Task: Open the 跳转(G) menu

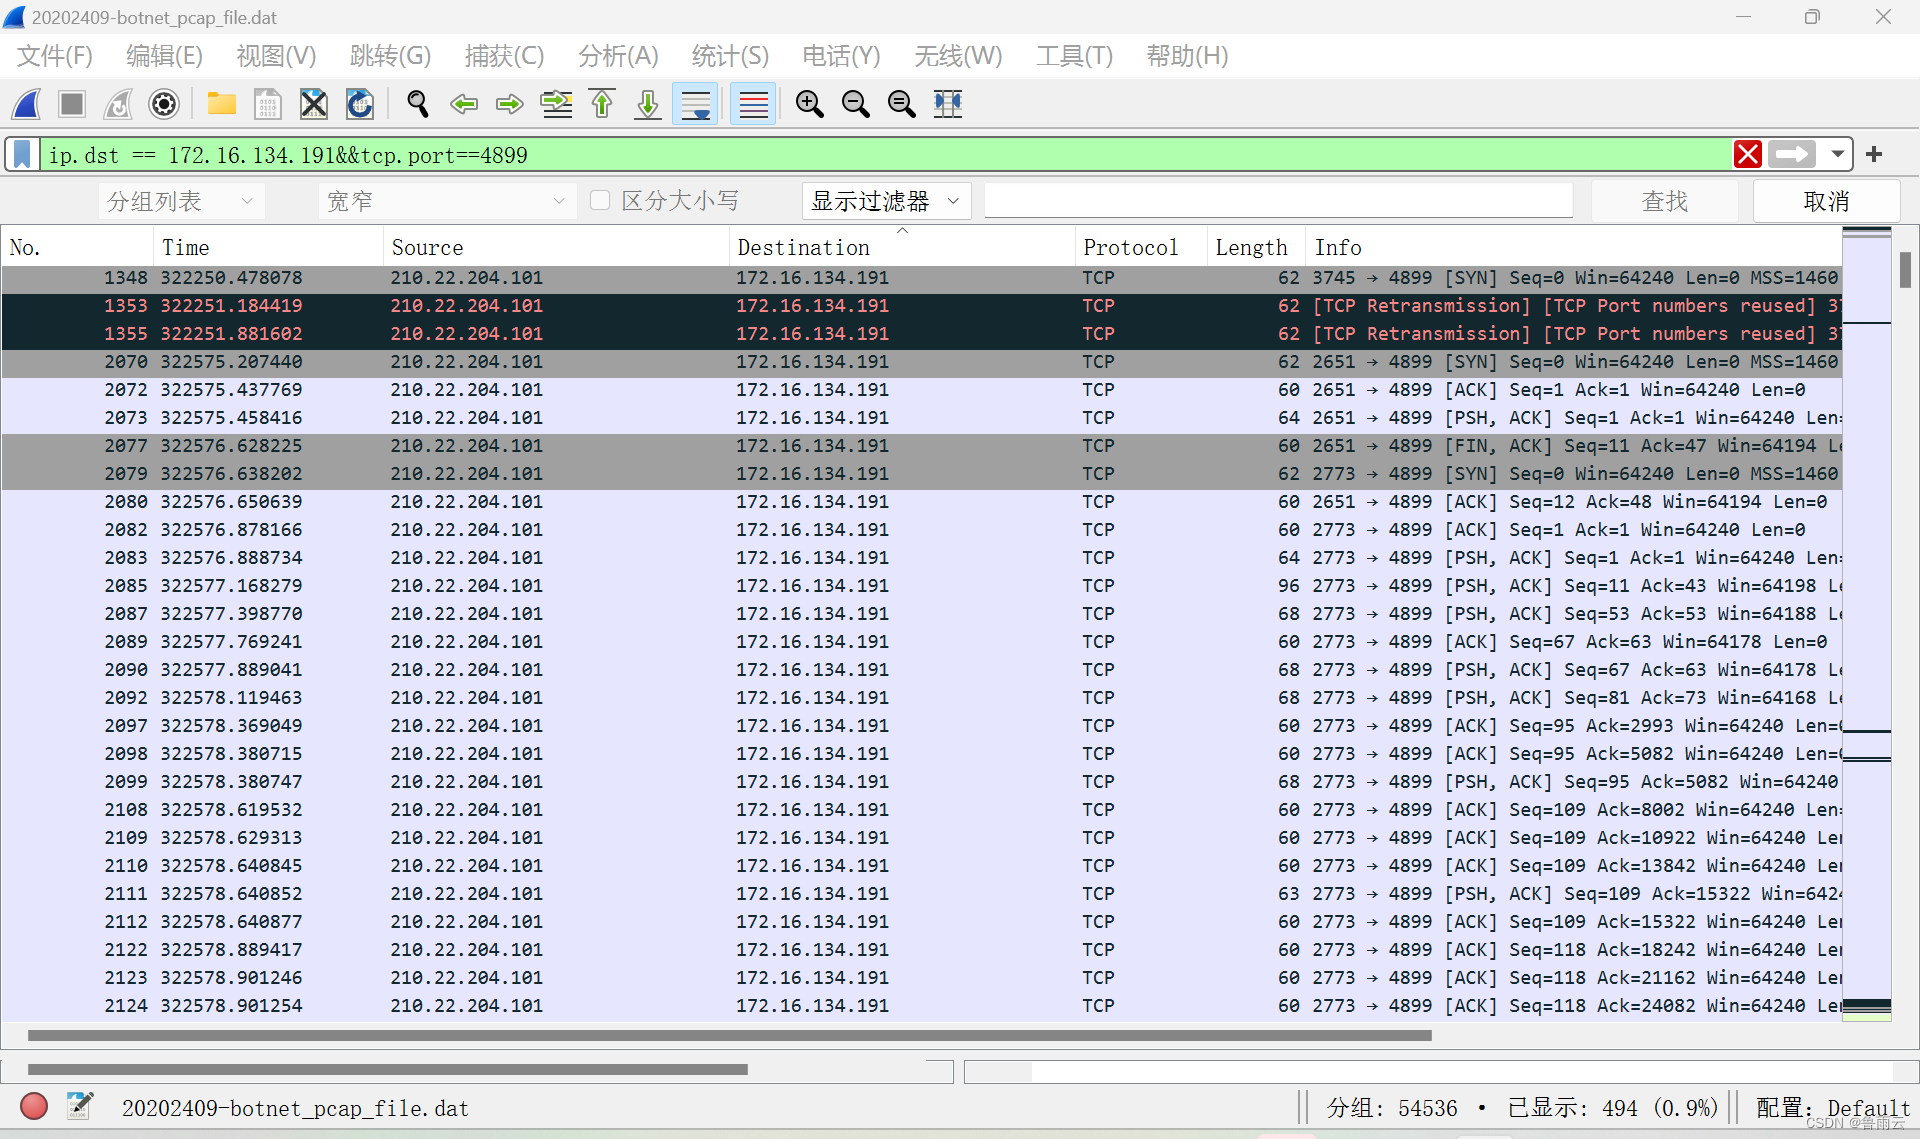Action: tap(390, 56)
